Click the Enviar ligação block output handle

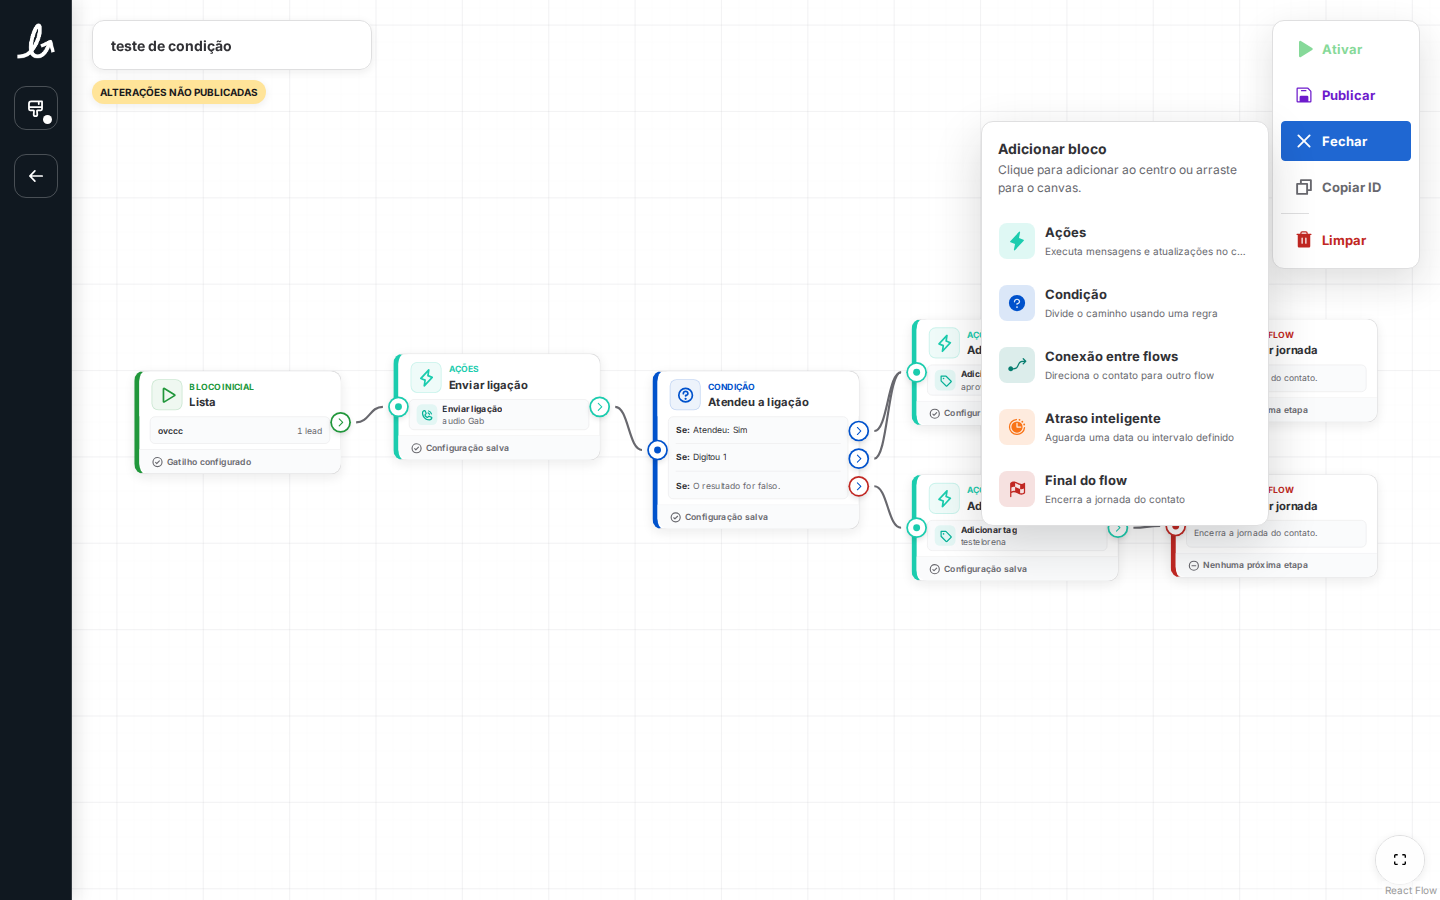tap(600, 407)
